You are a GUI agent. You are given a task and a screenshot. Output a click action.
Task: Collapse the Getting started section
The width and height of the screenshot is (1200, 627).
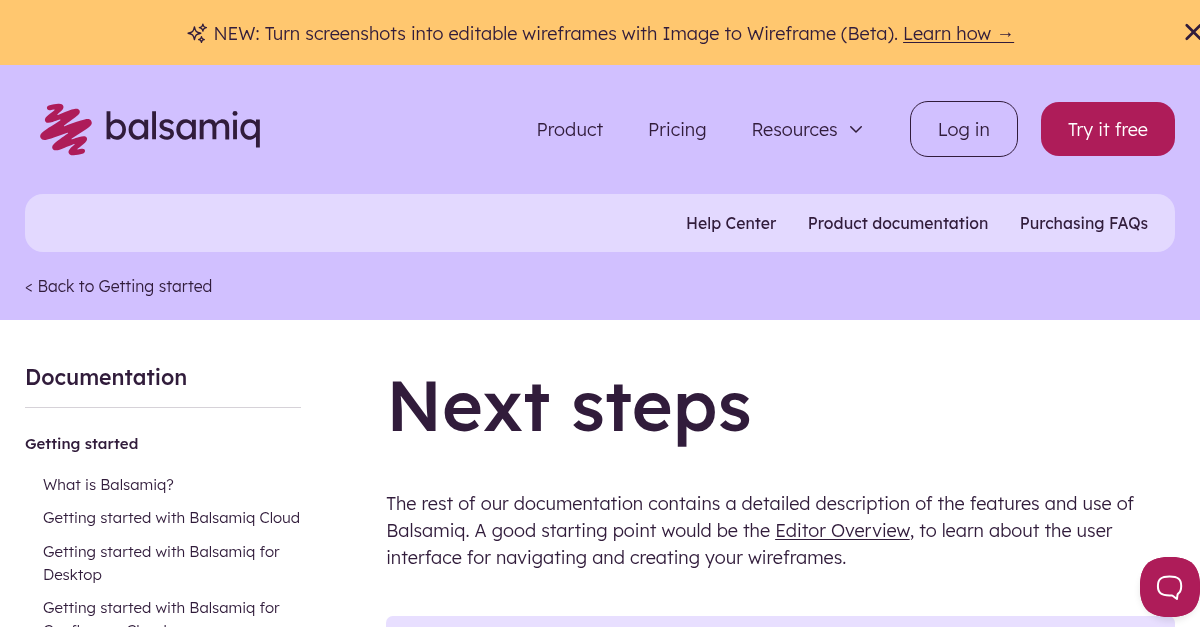tap(82, 443)
